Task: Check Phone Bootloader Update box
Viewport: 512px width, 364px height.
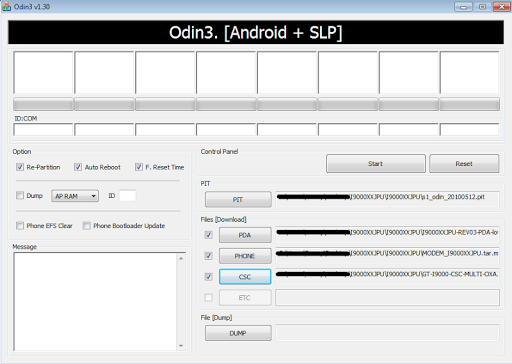Action: pyautogui.click(x=87, y=226)
